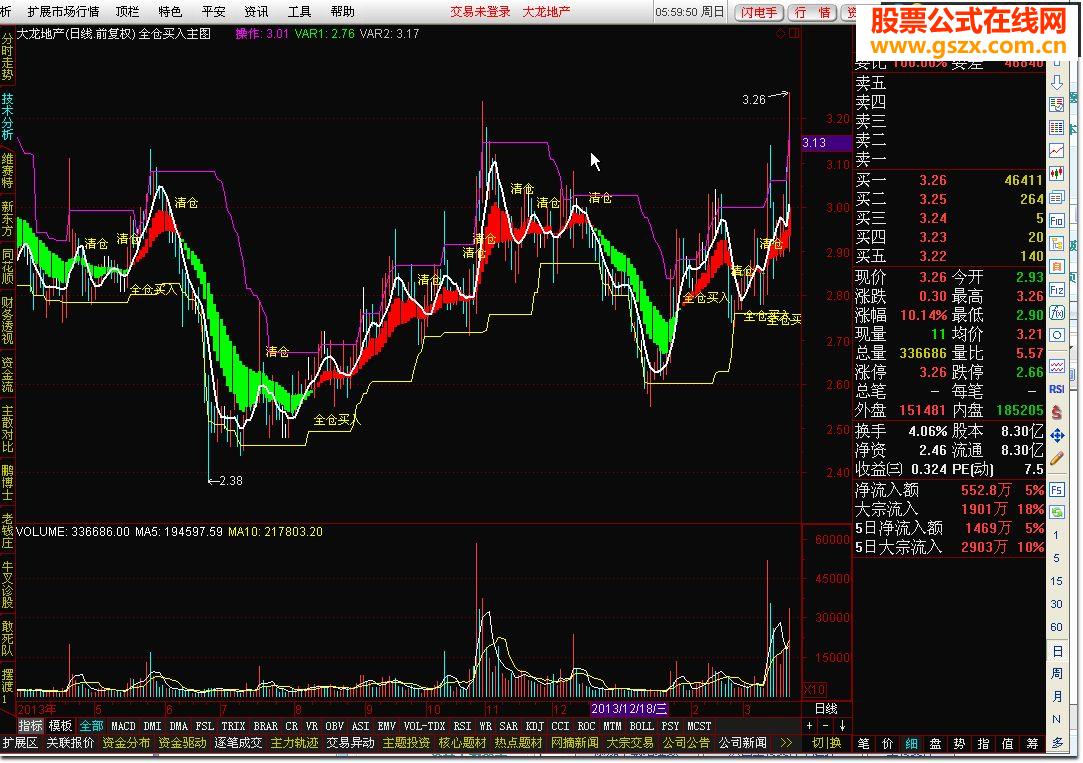The width and height of the screenshot is (1083, 763).
Task: Select the 30-minute period button
Action: 1057,604
